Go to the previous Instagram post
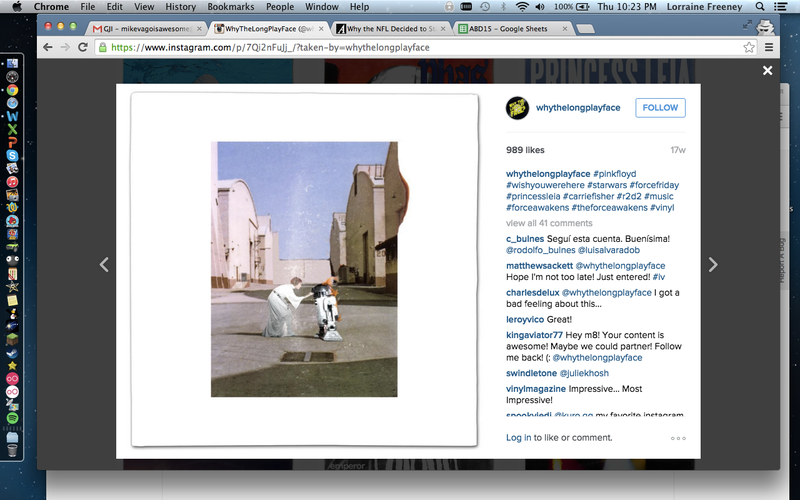This screenshot has height=500, width=800. click(x=104, y=264)
